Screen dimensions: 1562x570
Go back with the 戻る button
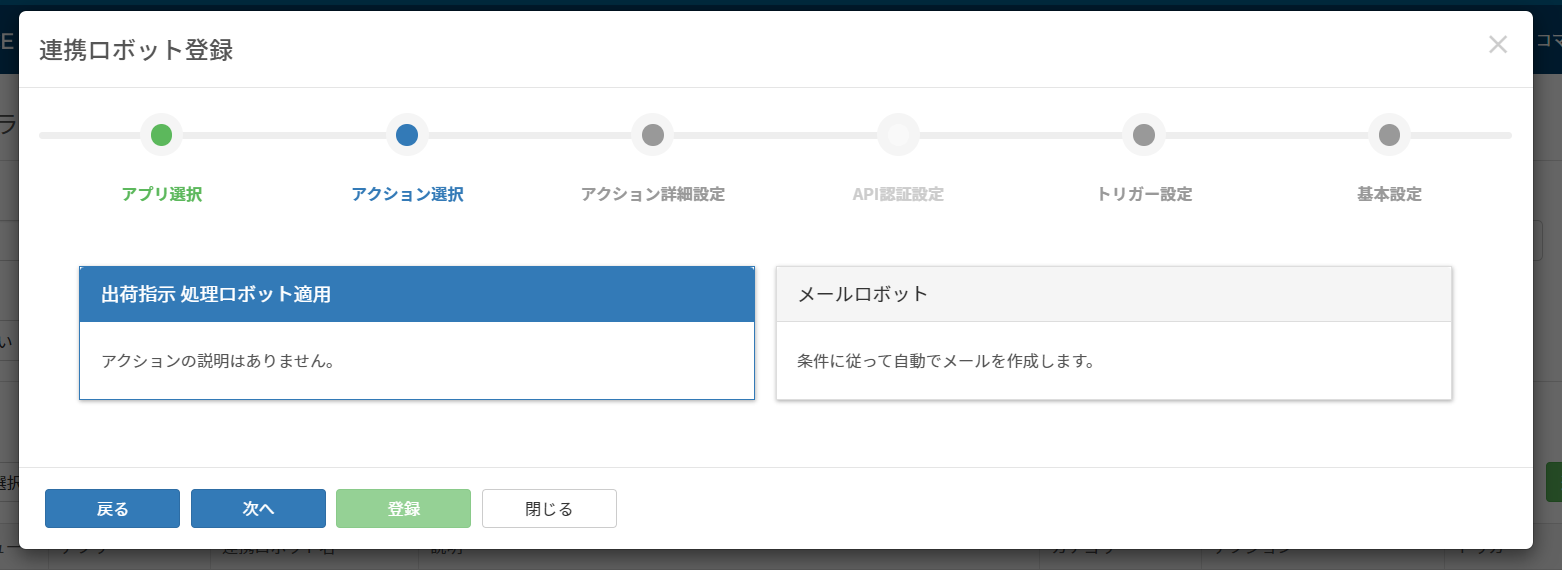click(x=112, y=508)
